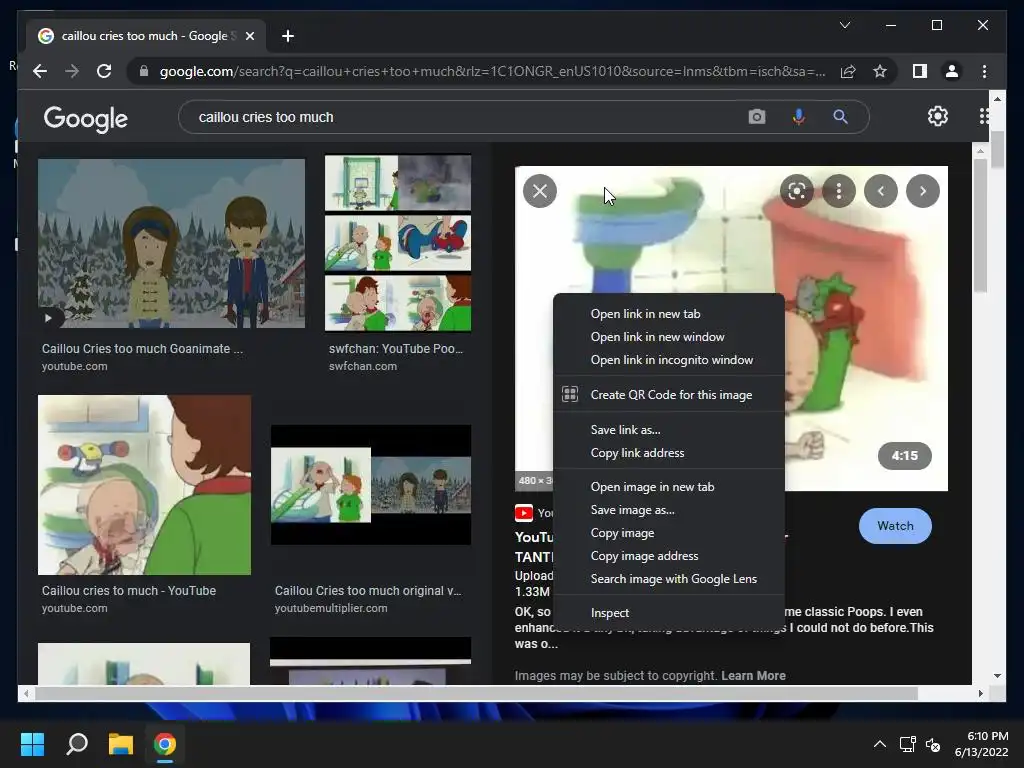Image resolution: width=1024 pixels, height=768 pixels.
Task: Open the Google apps grid icon
Action: 984,116
